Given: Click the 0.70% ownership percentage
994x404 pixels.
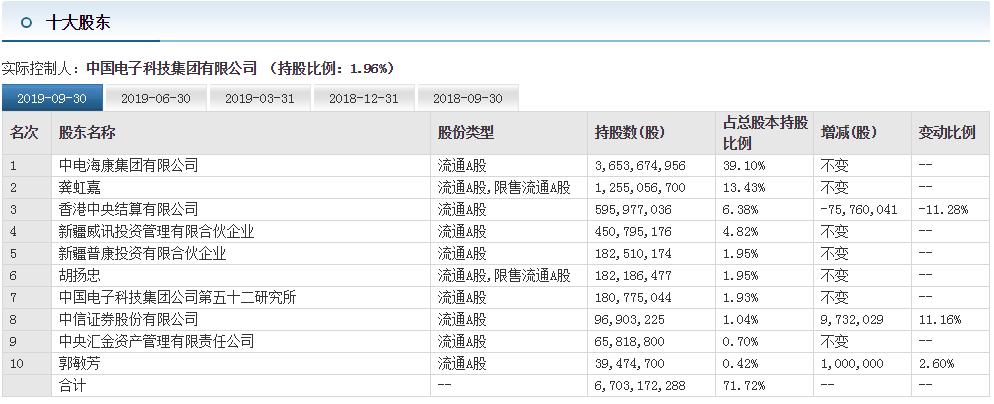Looking at the screenshot, I should point(740,341).
